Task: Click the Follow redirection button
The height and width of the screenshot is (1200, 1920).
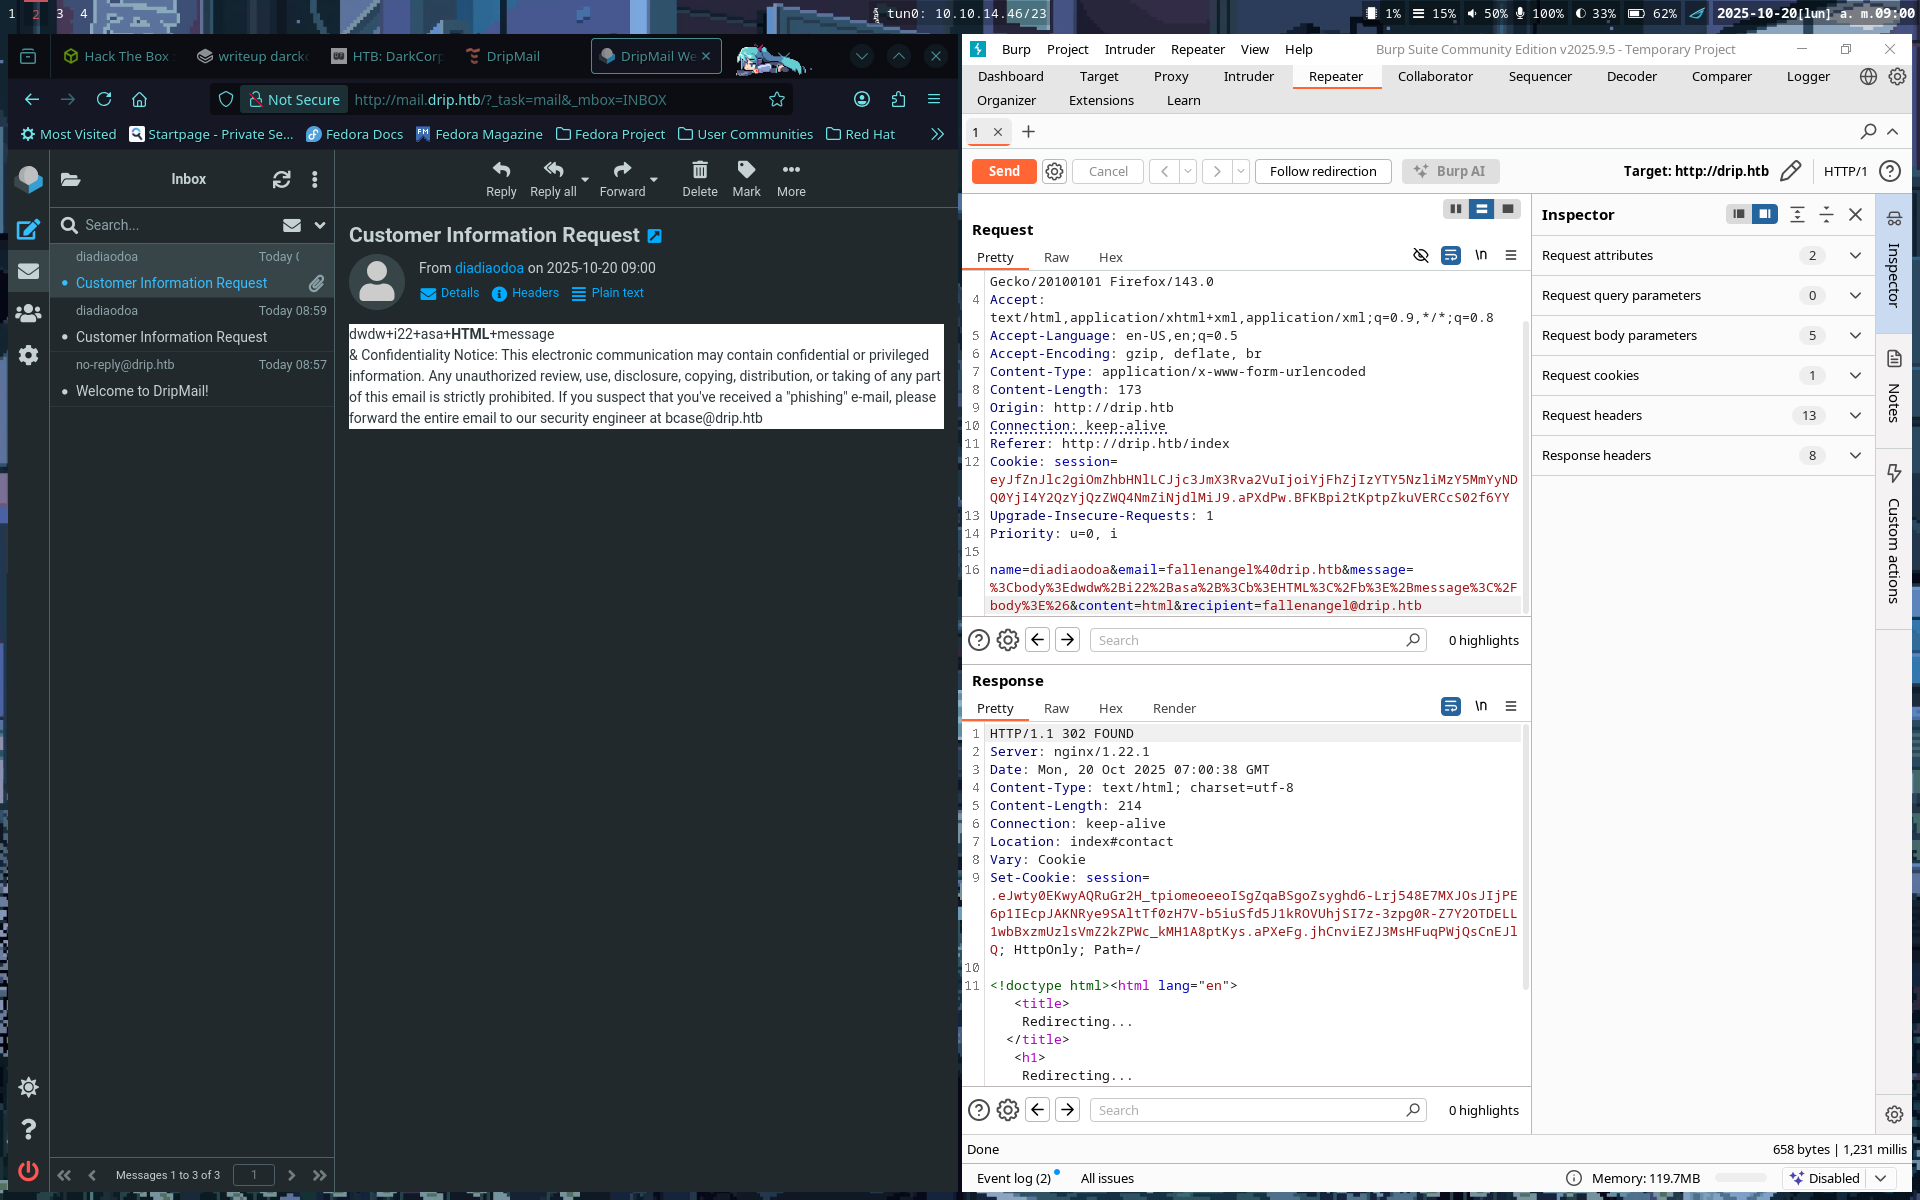Action: point(1322,171)
